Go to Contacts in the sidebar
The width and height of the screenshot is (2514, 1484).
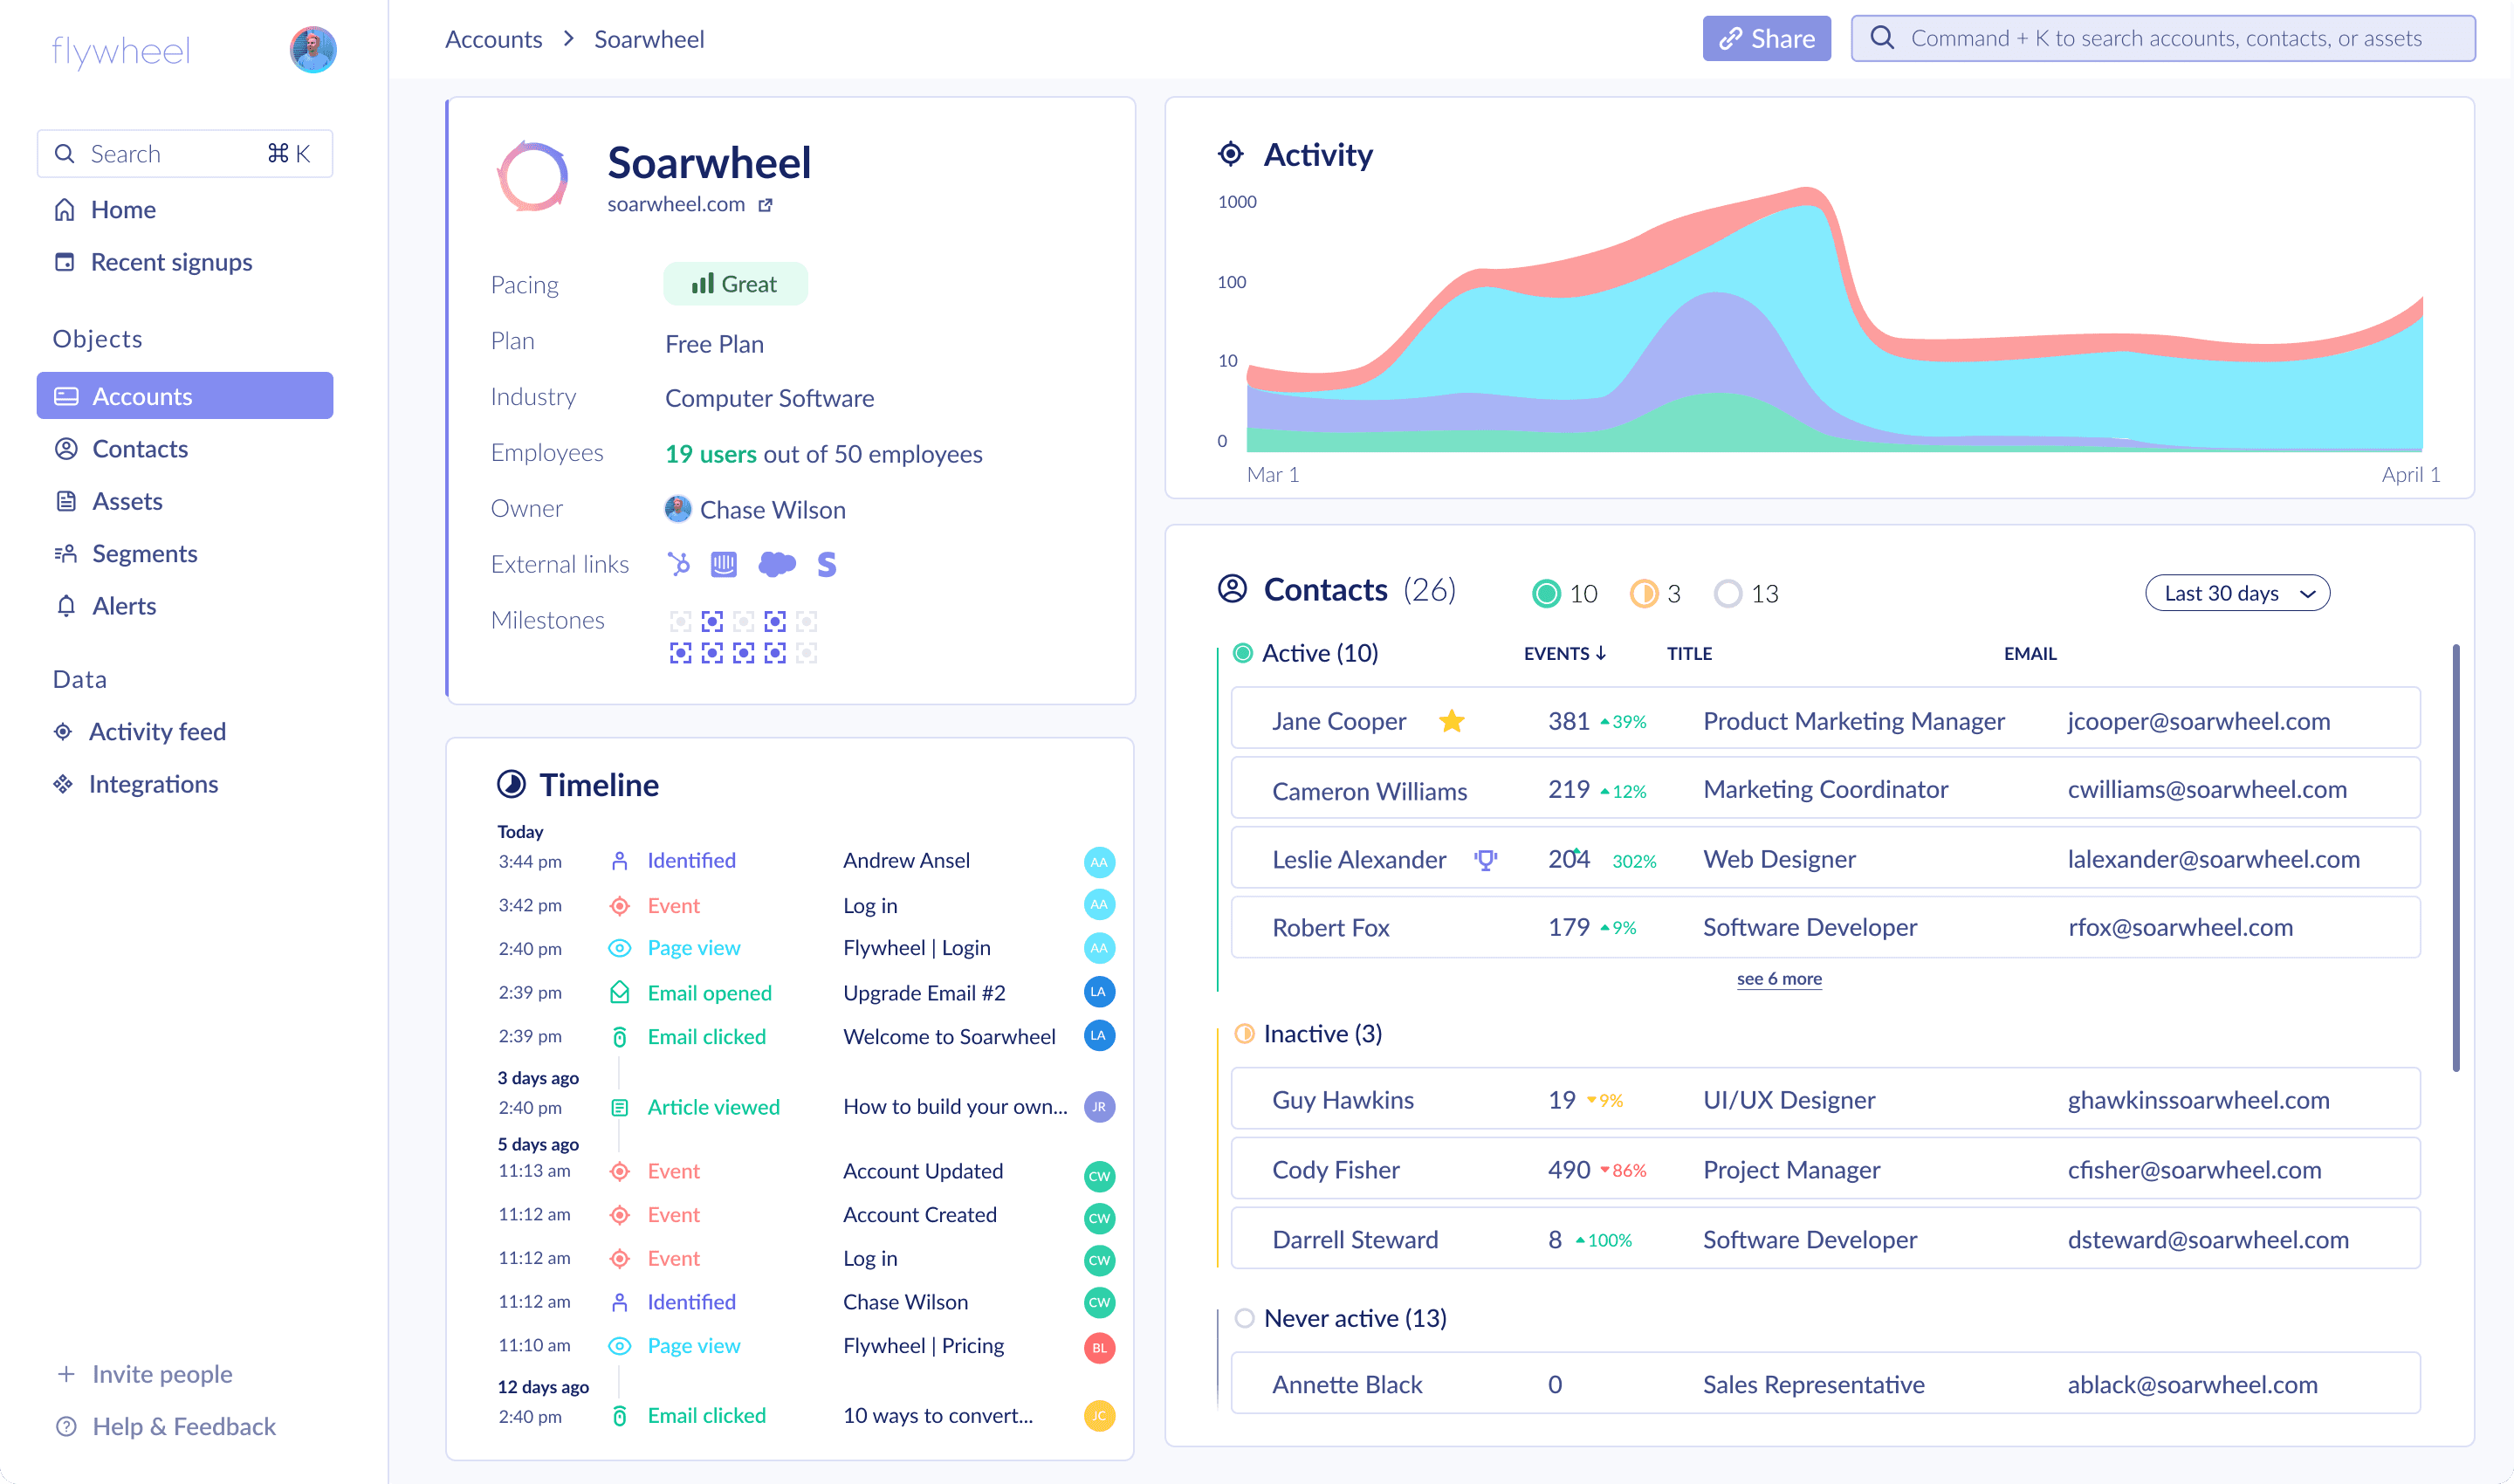tap(140, 449)
